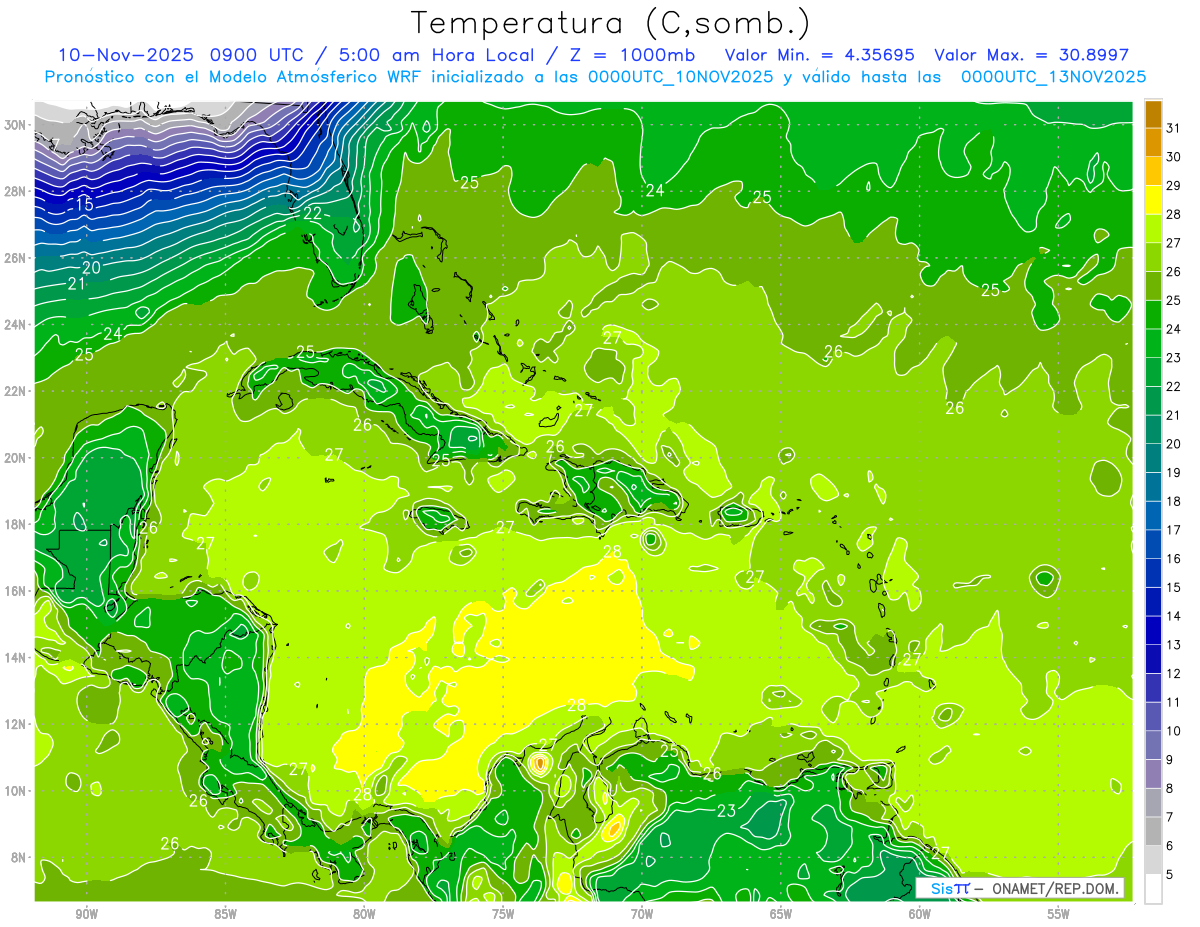Click the '0000UTC_10NOV2025' initialization time
This screenshot has width=1200, height=927.
click(680, 77)
